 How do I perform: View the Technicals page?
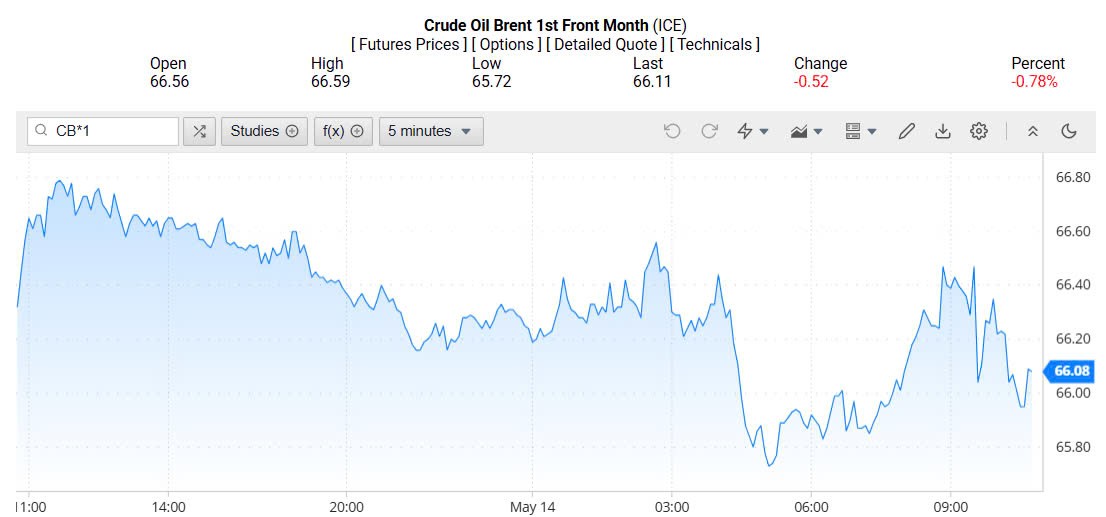pyautogui.click(x=715, y=44)
